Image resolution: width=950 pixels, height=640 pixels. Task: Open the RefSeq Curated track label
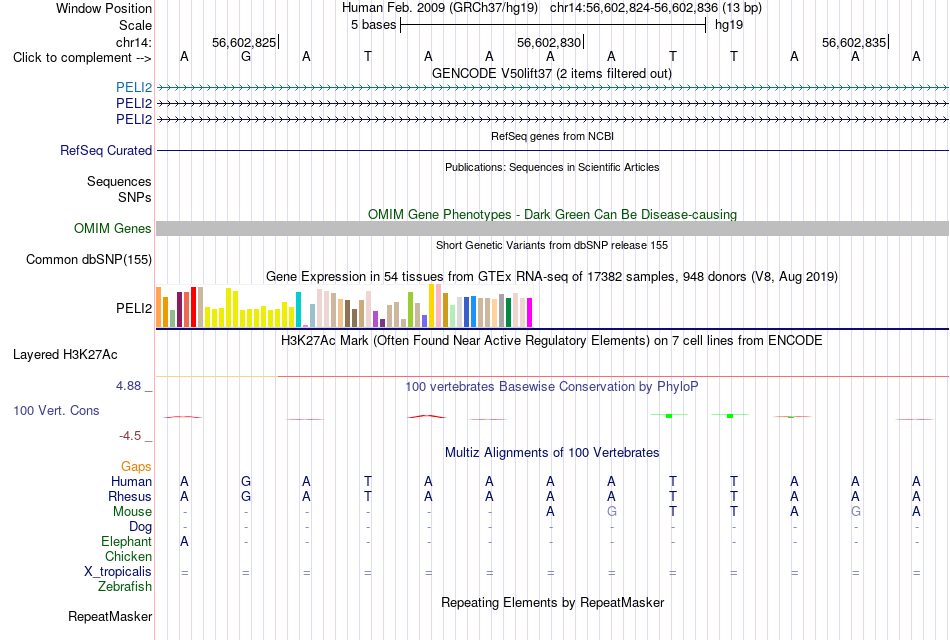(x=106, y=150)
